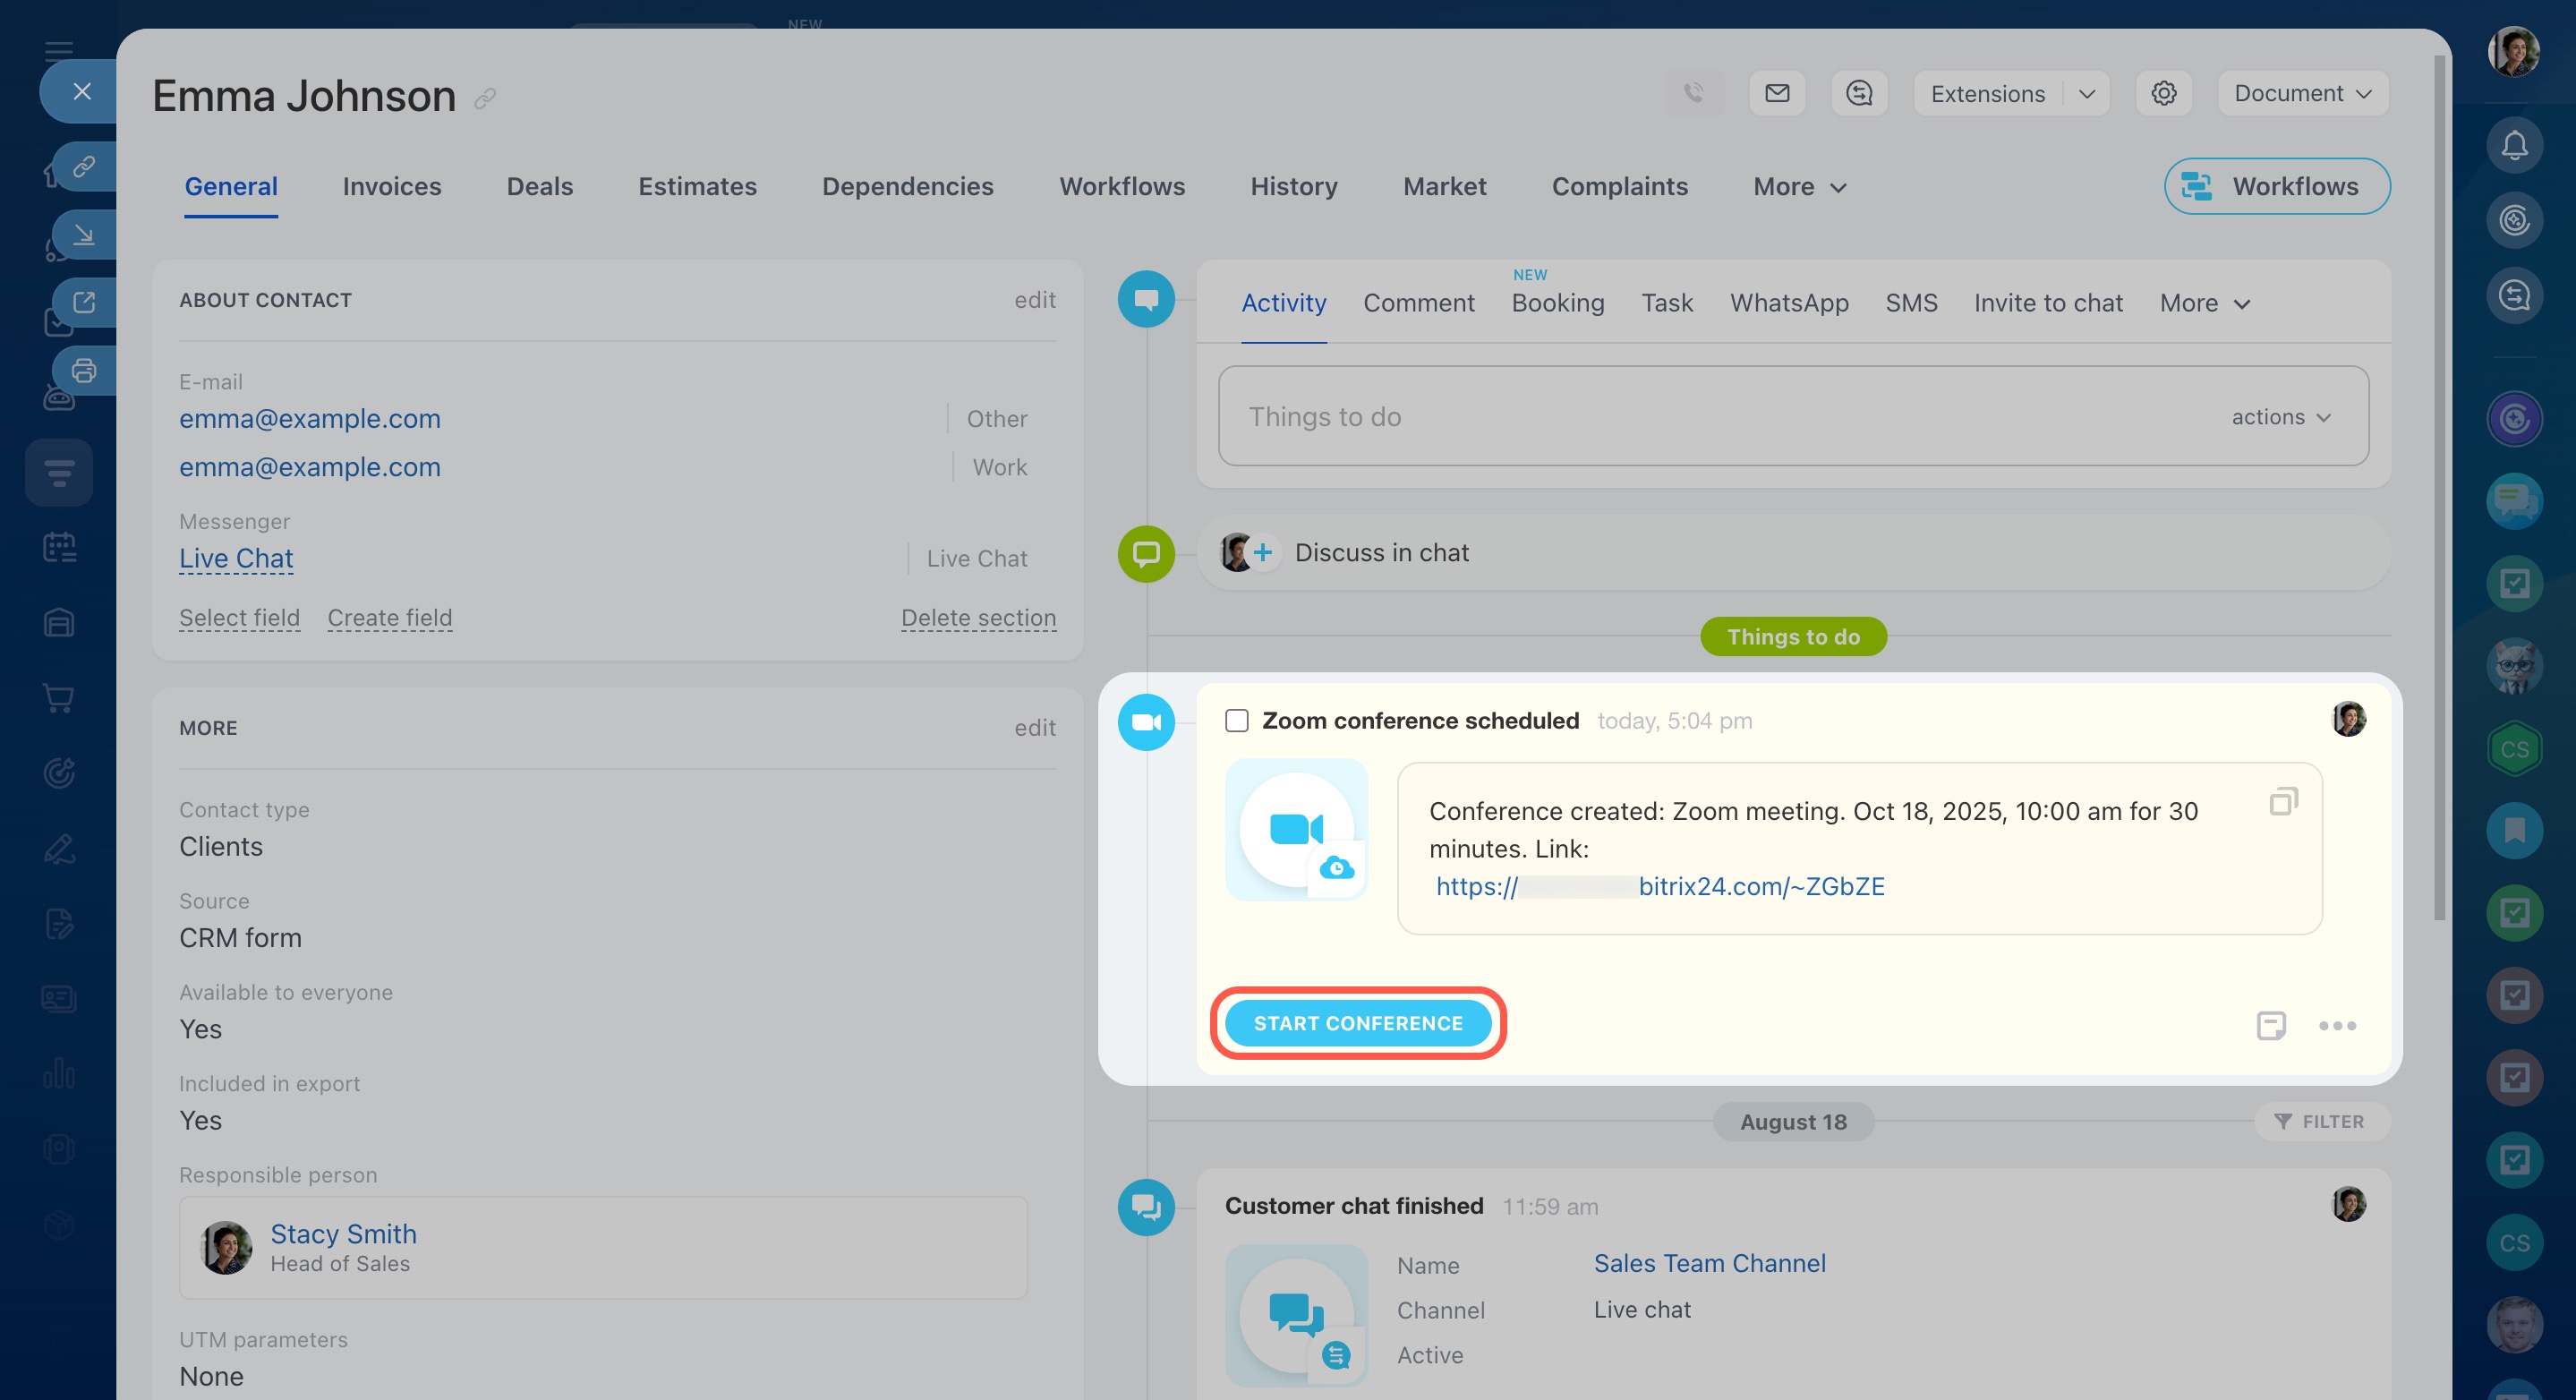
Task: Switch to the Deals tab
Action: (x=539, y=187)
